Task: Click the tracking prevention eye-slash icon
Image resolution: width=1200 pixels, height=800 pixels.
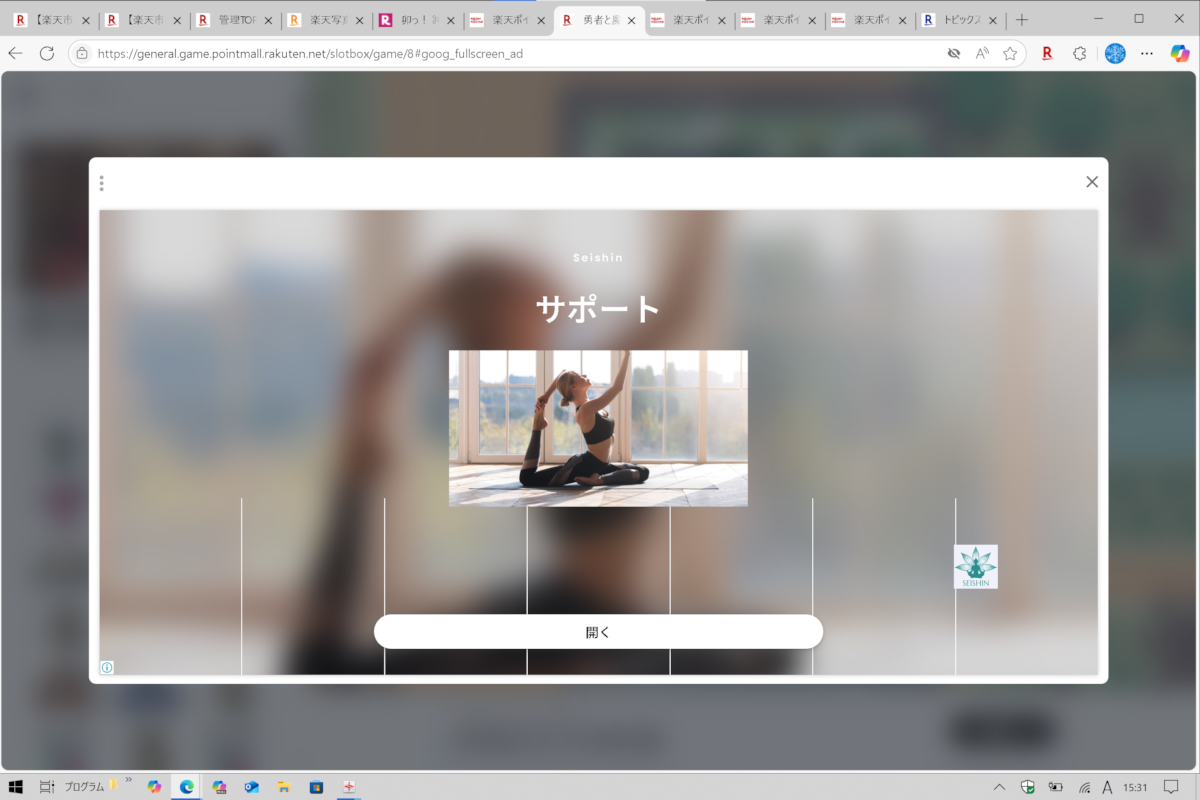Action: pos(954,53)
